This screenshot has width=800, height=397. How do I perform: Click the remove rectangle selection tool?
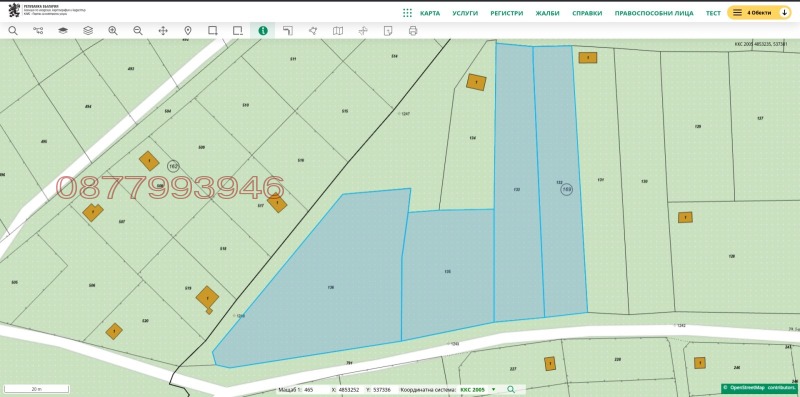[238, 31]
